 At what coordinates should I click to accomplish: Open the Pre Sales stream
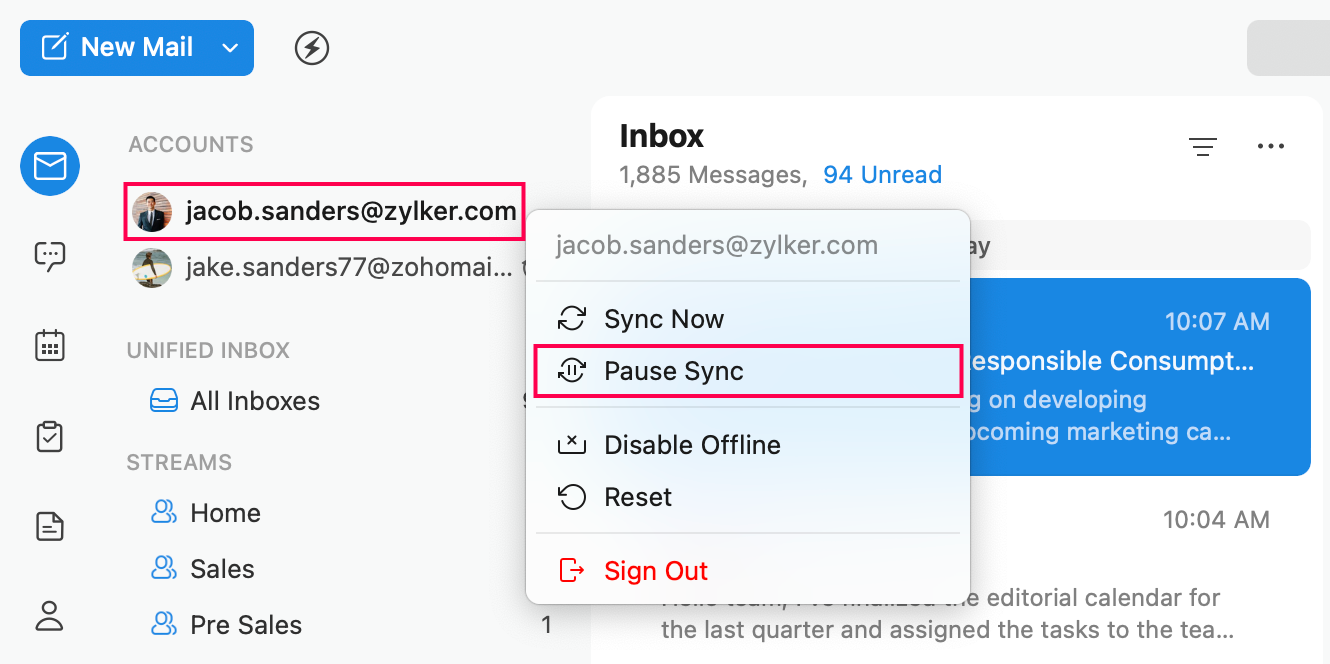coord(246,625)
